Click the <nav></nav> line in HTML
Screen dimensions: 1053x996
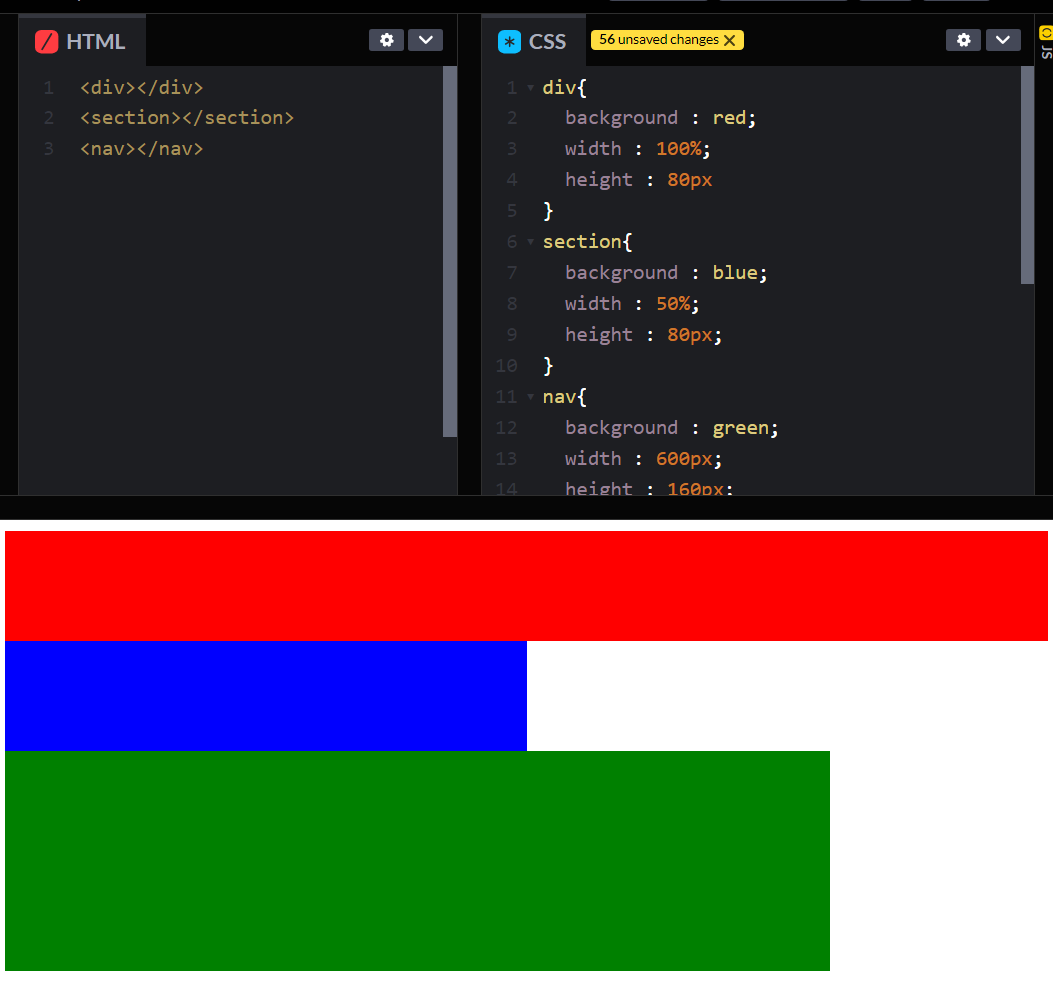click(x=141, y=148)
